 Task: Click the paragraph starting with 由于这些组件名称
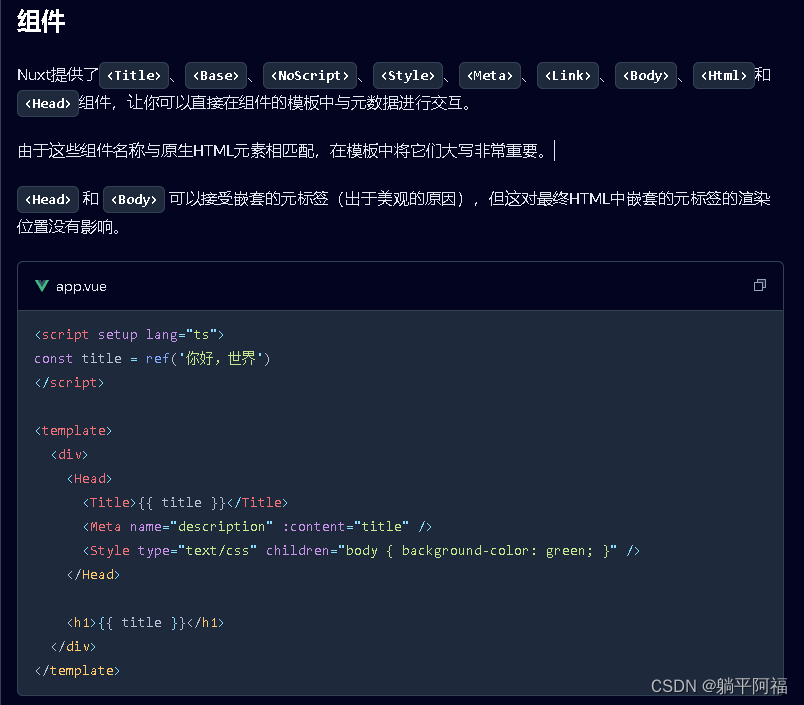coord(283,151)
